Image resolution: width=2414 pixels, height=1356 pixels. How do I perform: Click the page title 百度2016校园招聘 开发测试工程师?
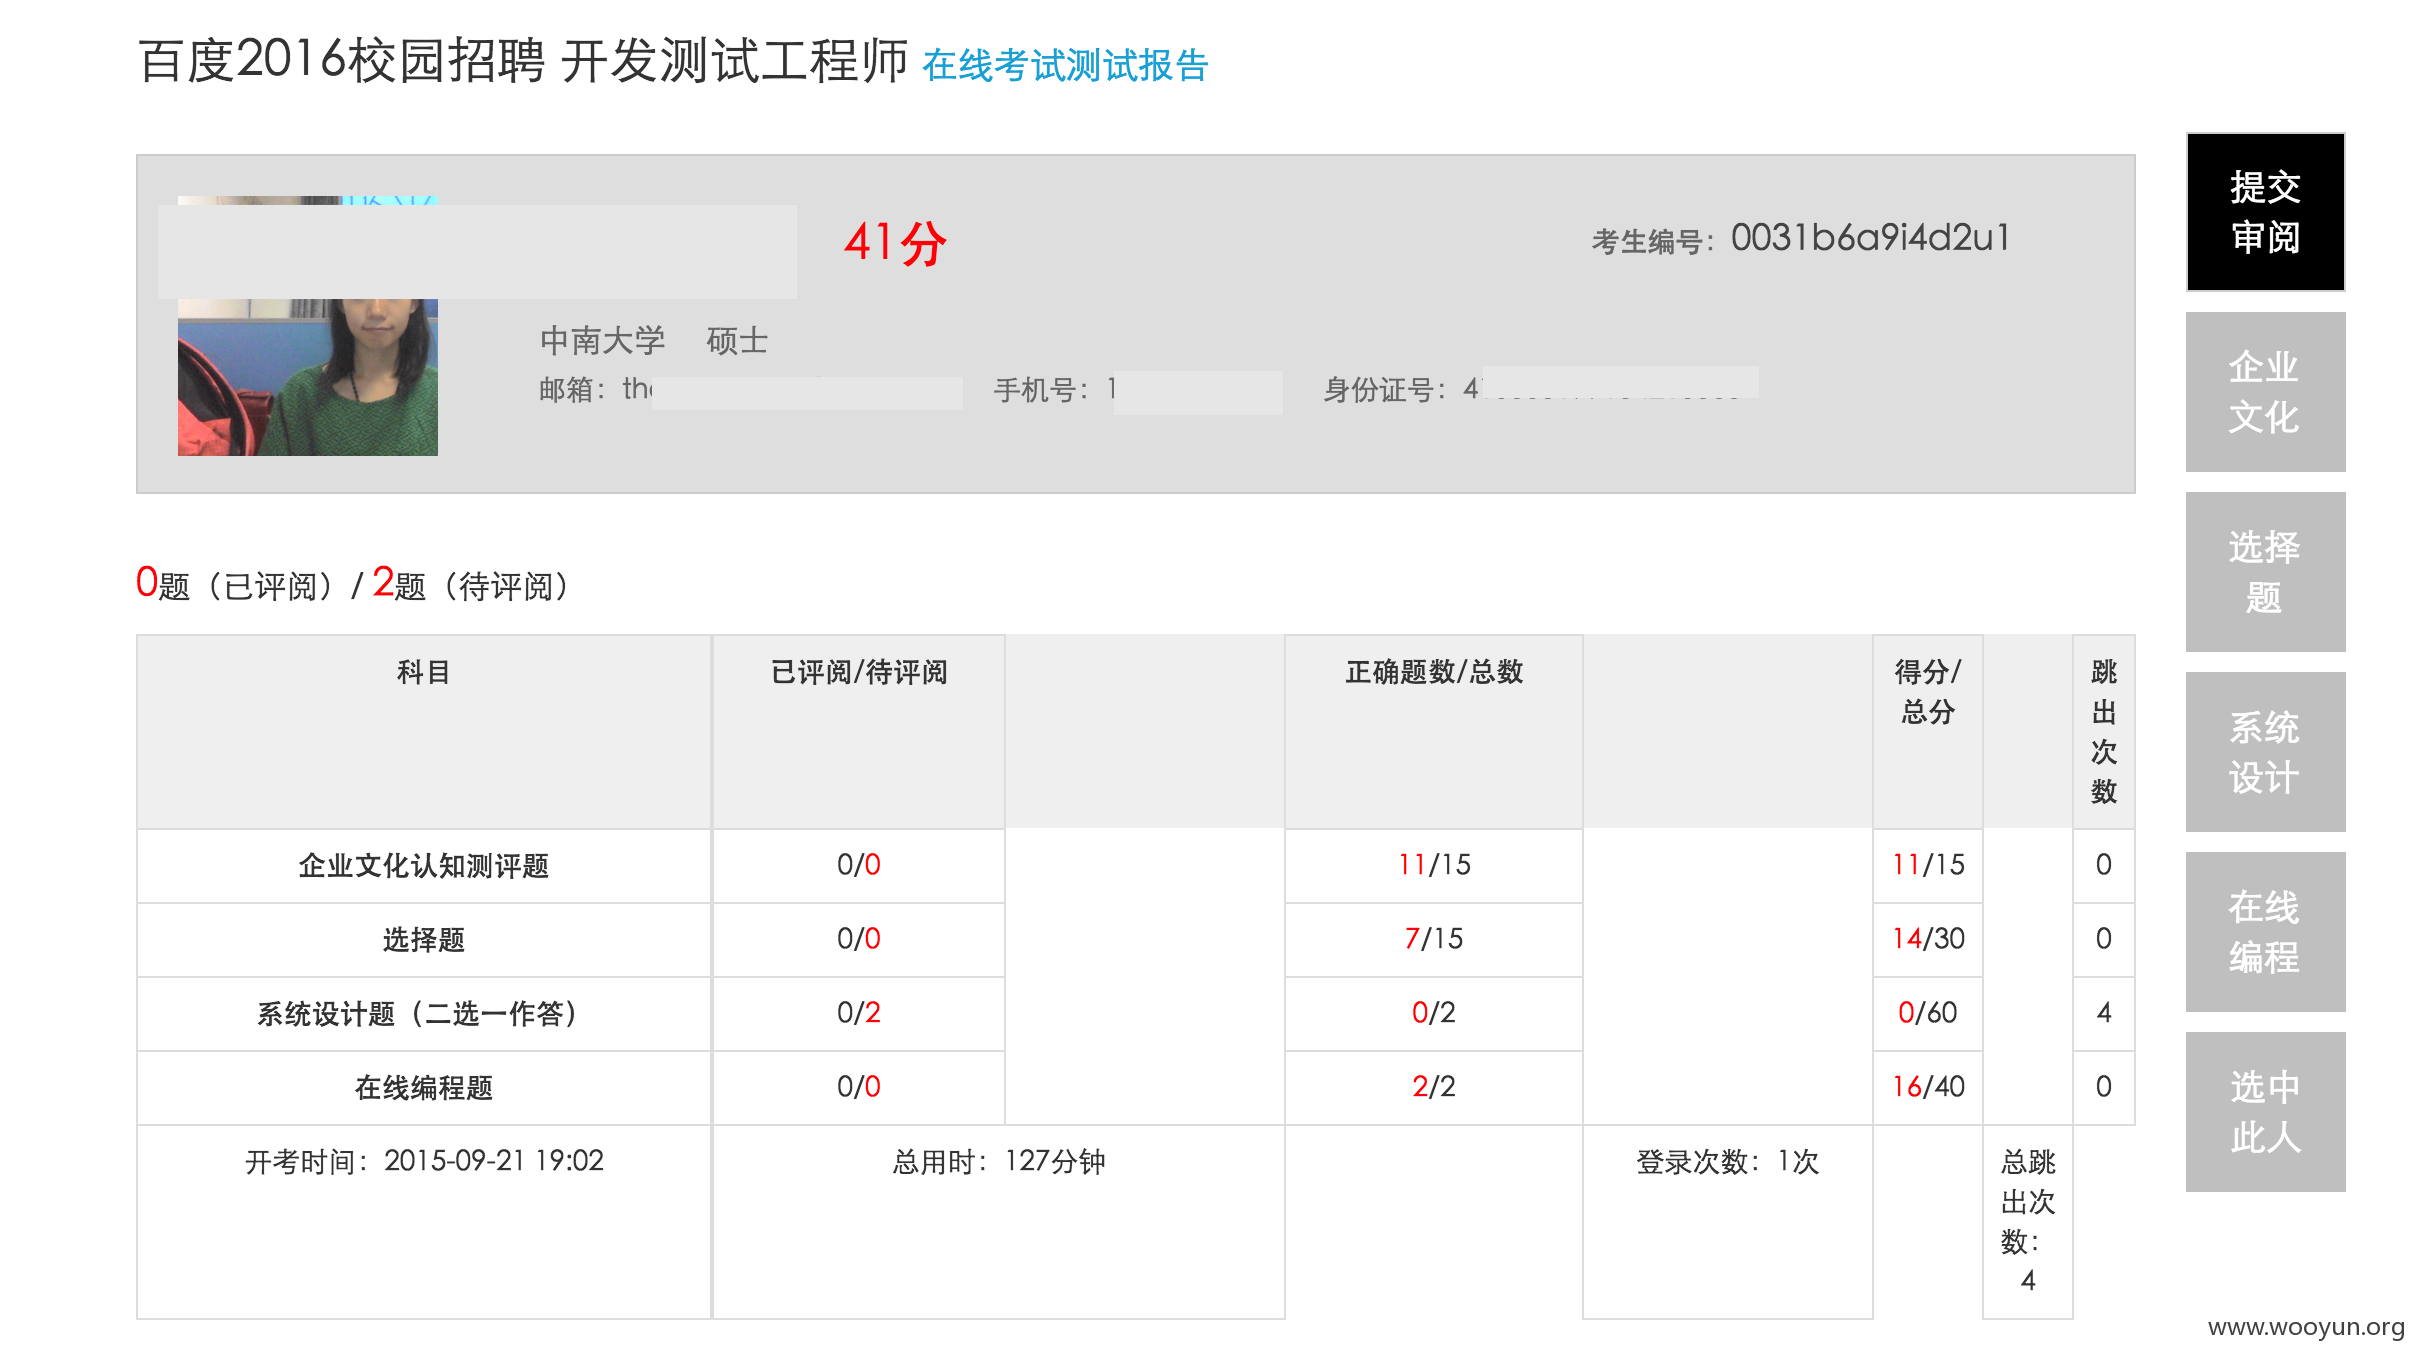[x=522, y=60]
